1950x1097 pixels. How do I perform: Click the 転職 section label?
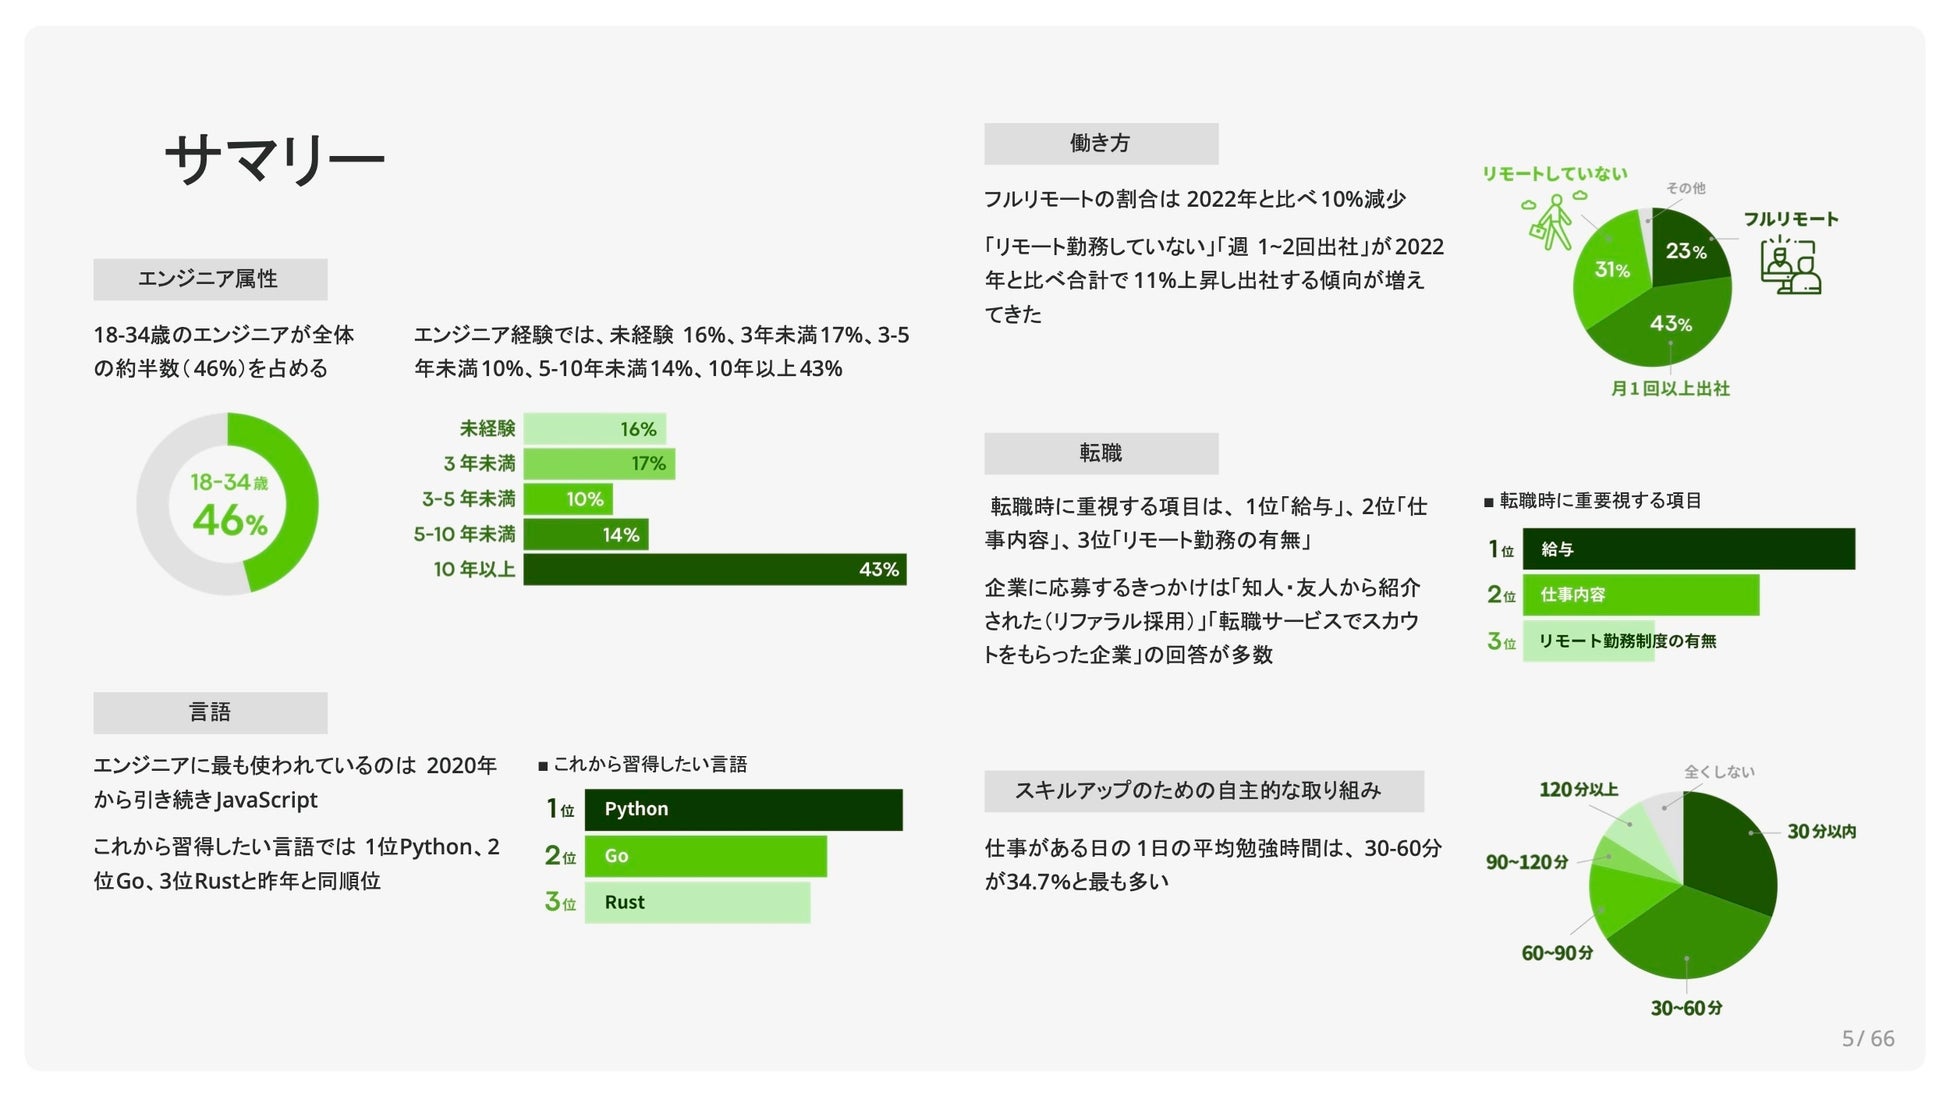1100,453
